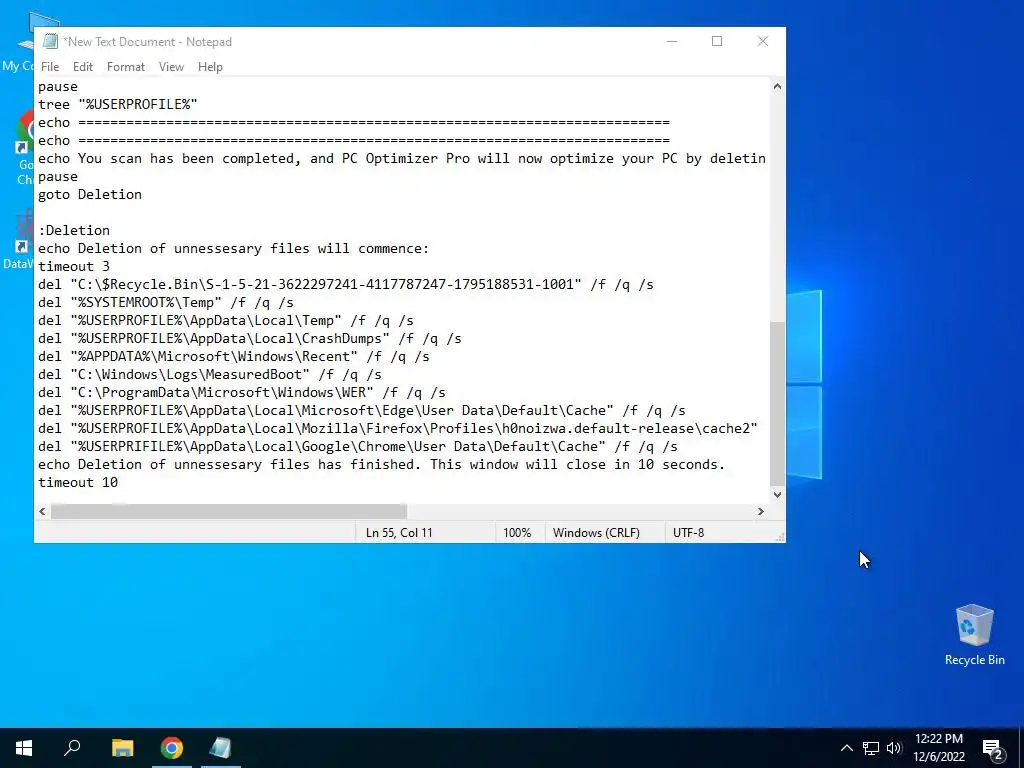
Task: Click the del %SYSTEMROOT%\Temp line
Action: tap(166, 302)
